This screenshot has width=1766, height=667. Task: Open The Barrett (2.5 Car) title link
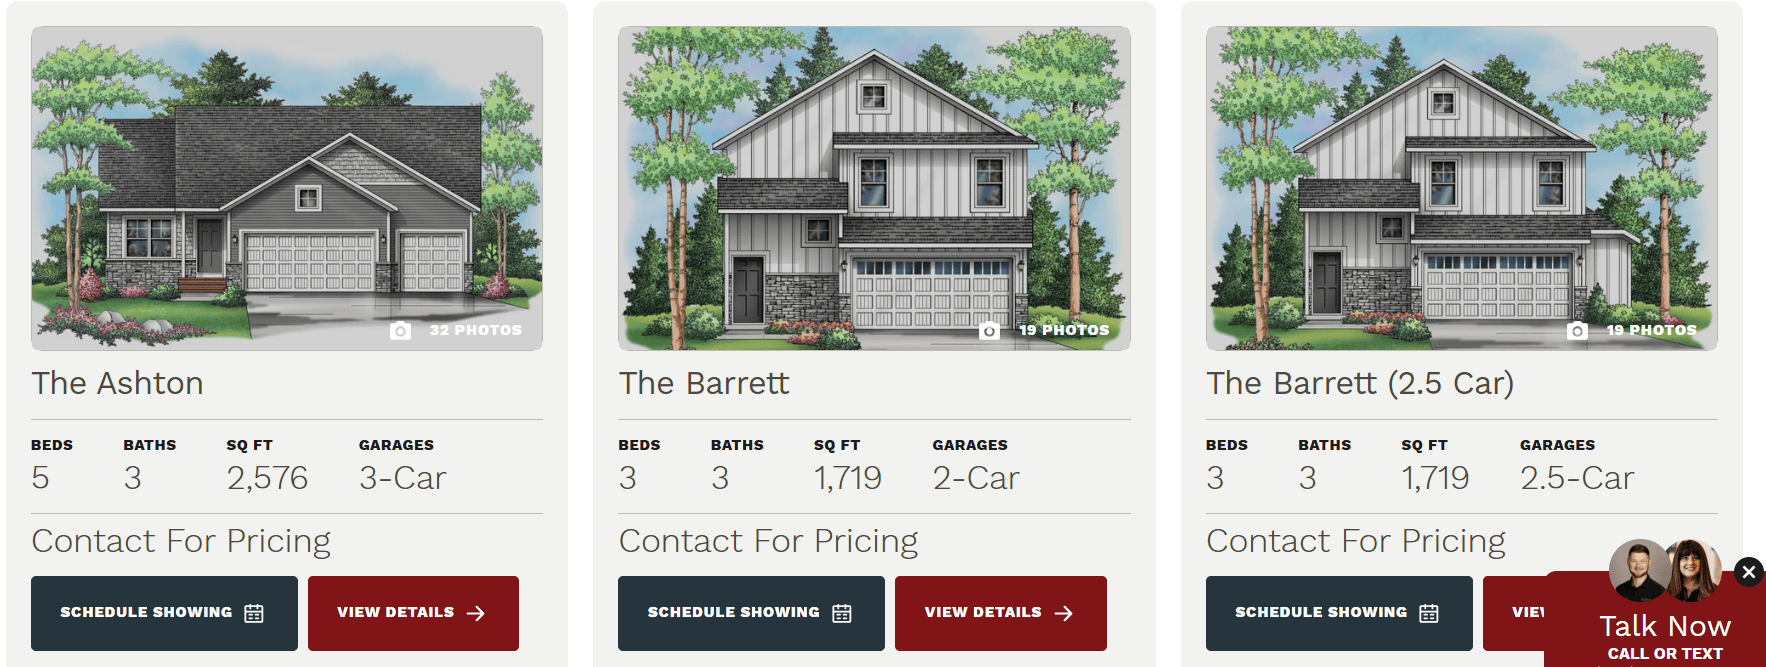coord(1360,383)
